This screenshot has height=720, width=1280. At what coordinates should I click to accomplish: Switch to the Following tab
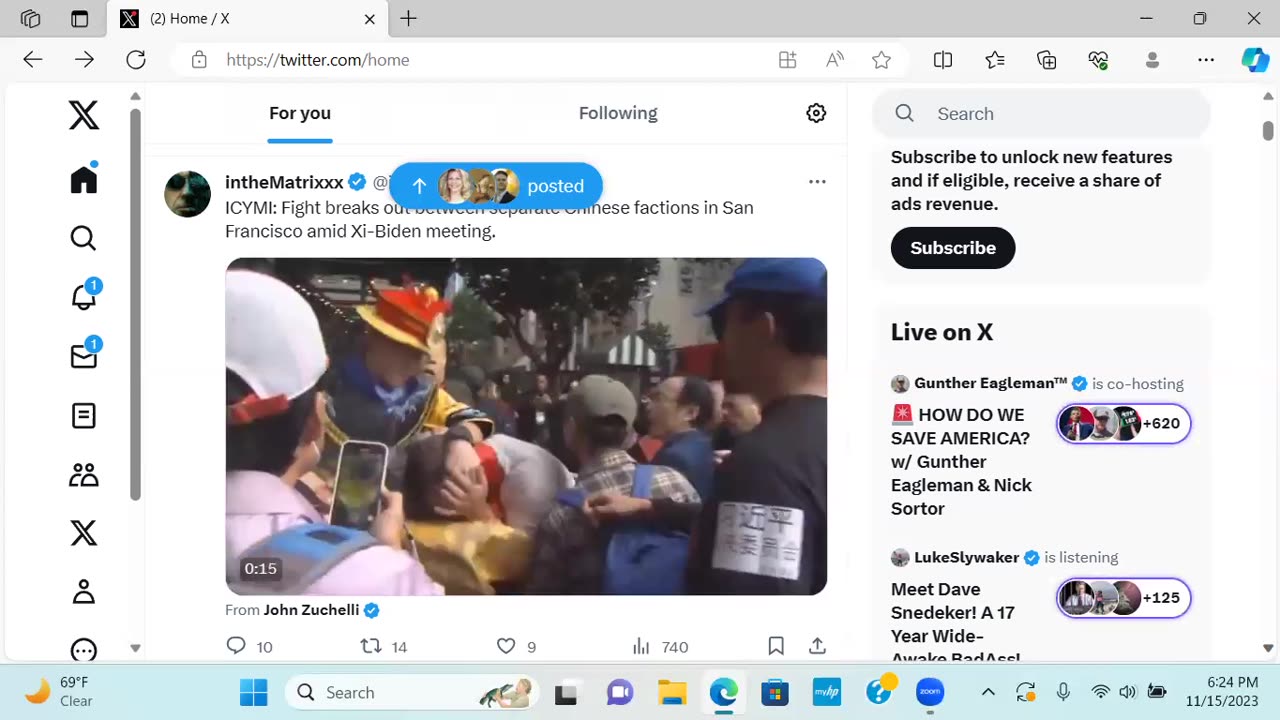coord(618,113)
